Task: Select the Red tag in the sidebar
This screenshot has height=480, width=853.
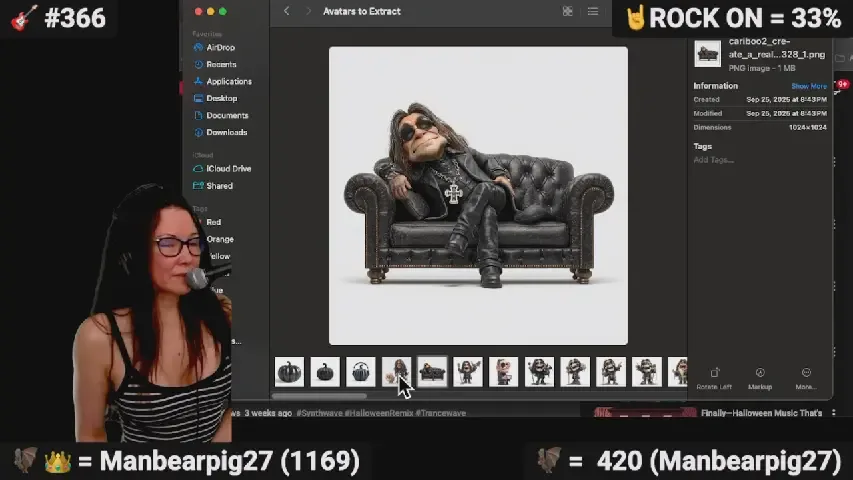Action: click(x=213, y=222)
